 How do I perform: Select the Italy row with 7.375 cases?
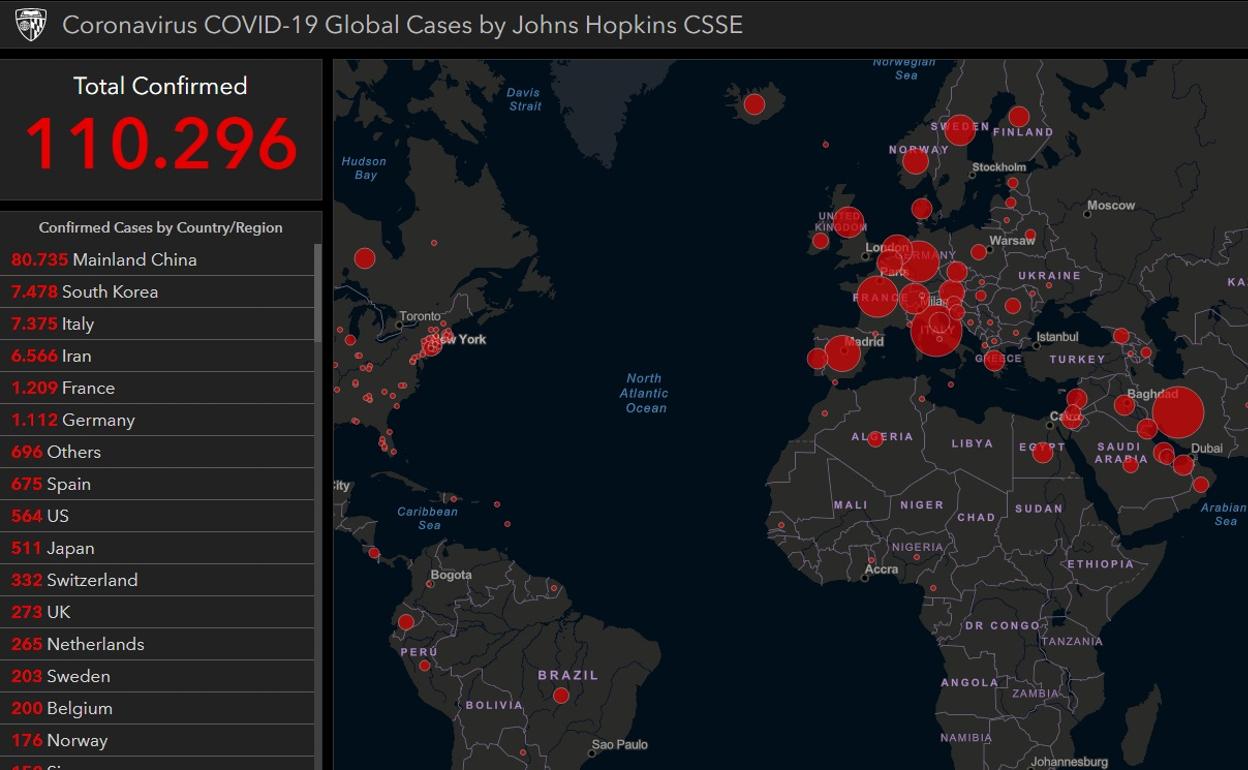(157, 324)
